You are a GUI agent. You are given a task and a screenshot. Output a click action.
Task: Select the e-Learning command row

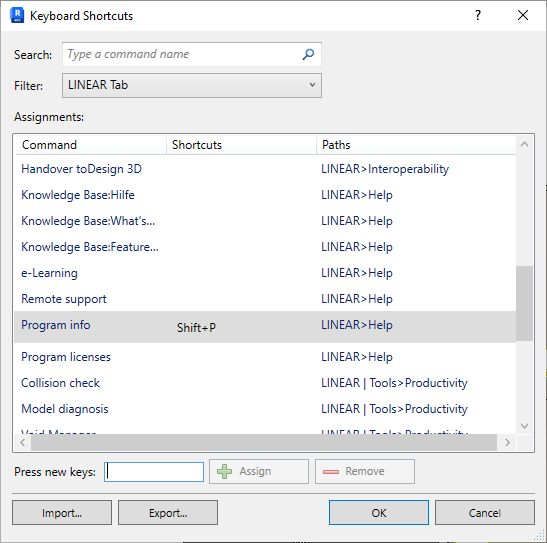point(265,273)
